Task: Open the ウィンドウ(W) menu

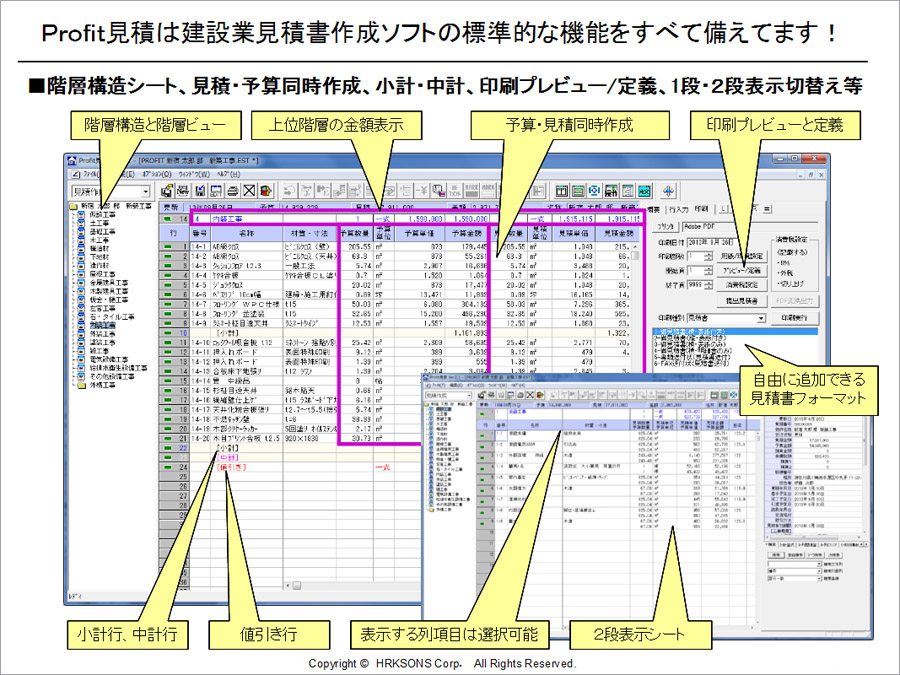Action: (194, 174)
